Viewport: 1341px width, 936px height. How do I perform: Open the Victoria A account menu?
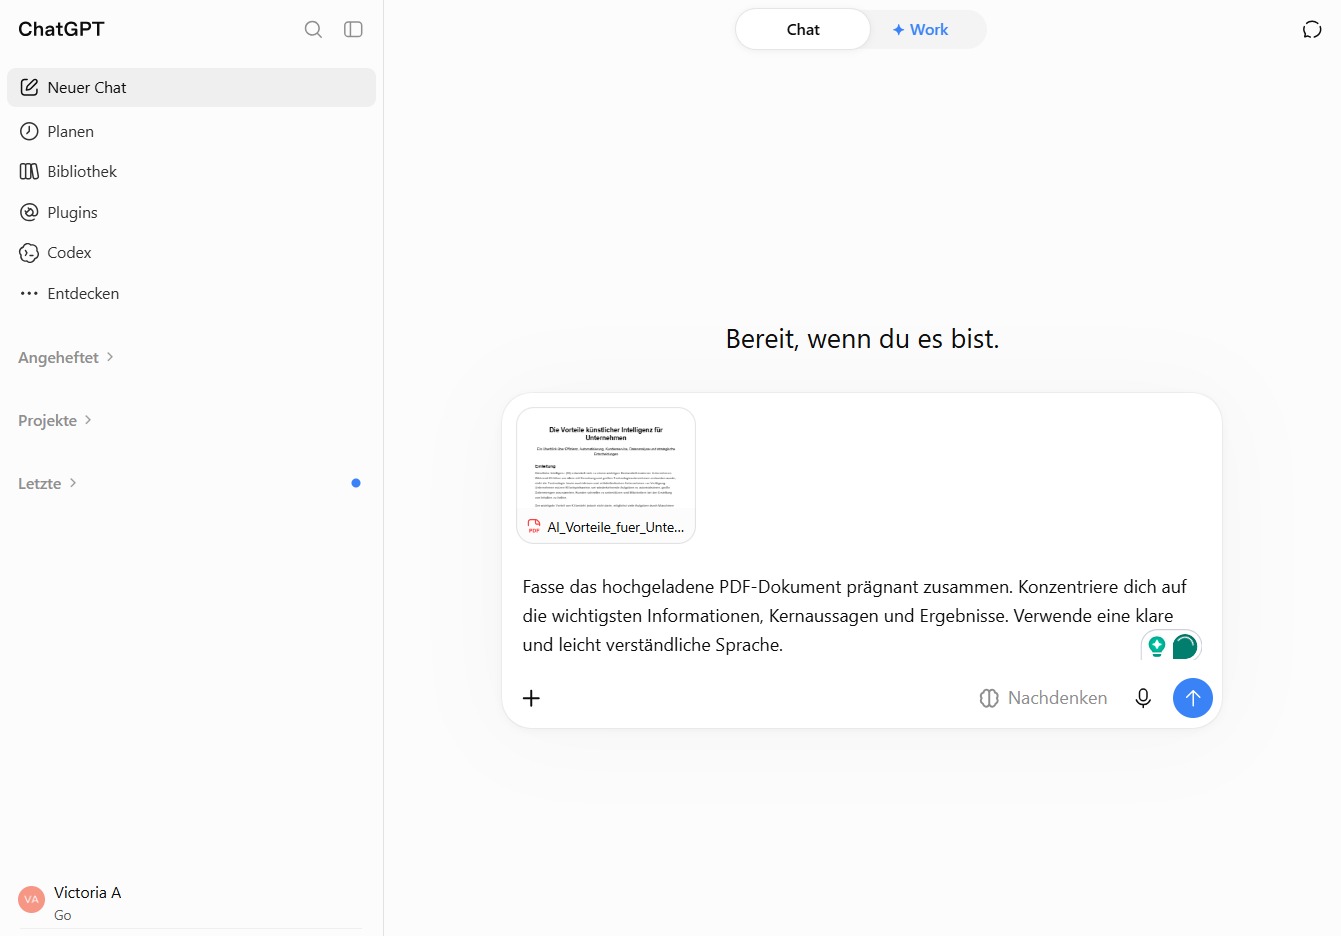click(x=191, y=901)
